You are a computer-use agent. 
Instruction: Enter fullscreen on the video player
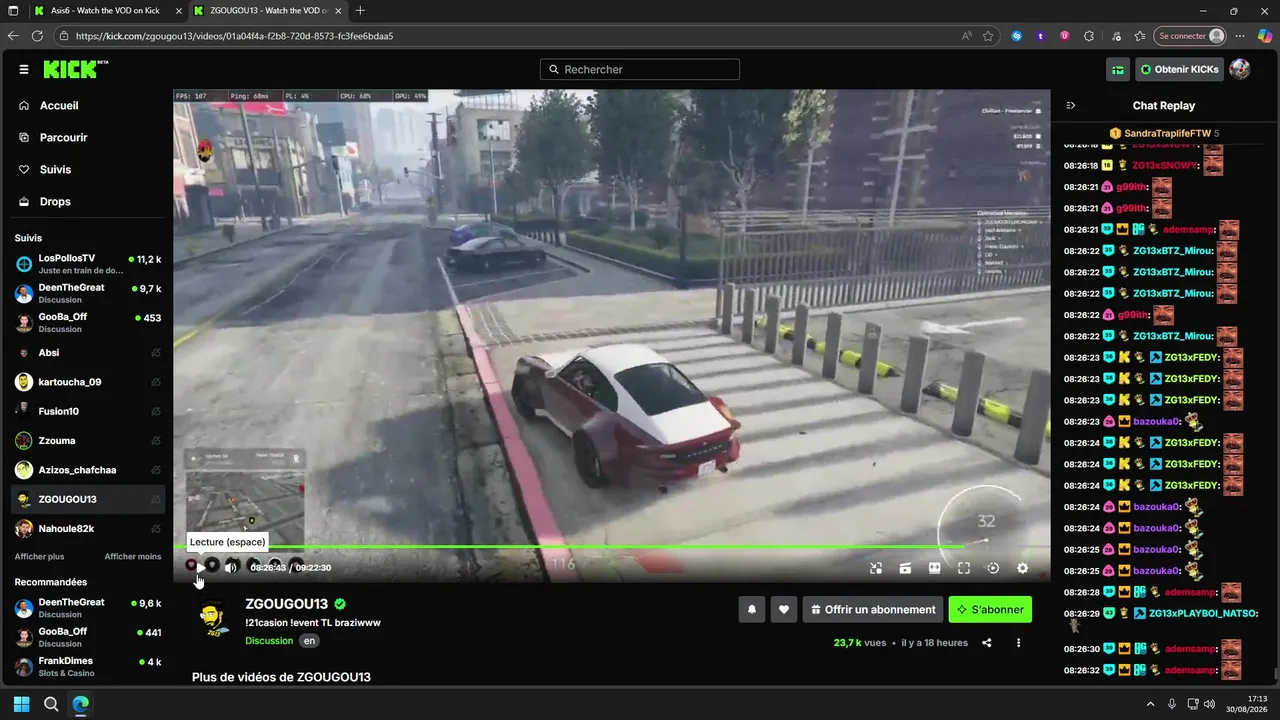(x=964, y=568)
